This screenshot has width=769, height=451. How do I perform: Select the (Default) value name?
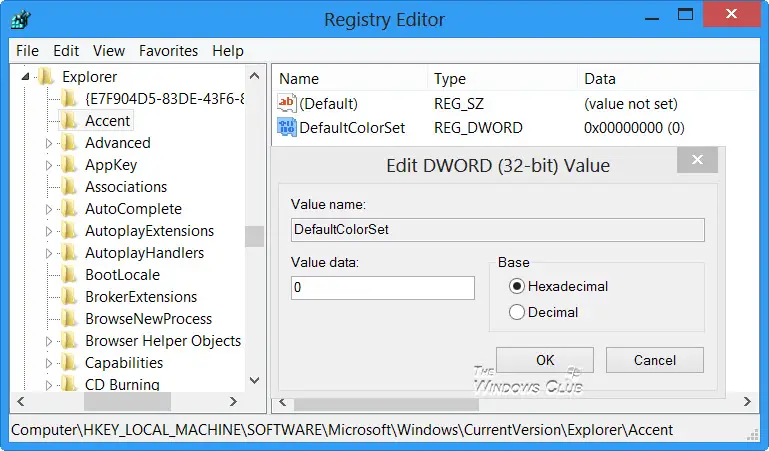coord(329,104)
